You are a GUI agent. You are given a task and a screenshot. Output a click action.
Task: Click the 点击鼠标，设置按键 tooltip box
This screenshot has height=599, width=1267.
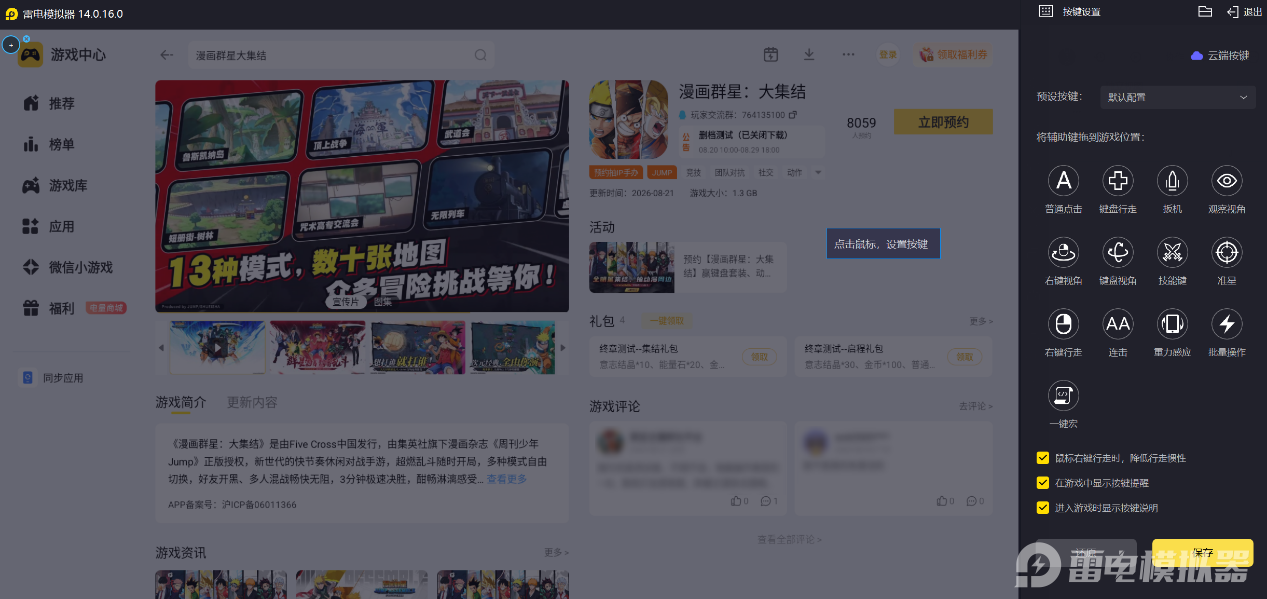pyautogui.click(x=883, y=243)
